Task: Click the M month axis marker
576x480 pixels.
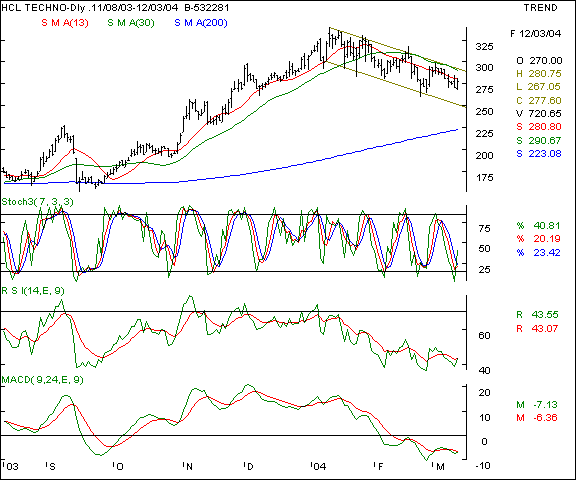Action: 439,466
